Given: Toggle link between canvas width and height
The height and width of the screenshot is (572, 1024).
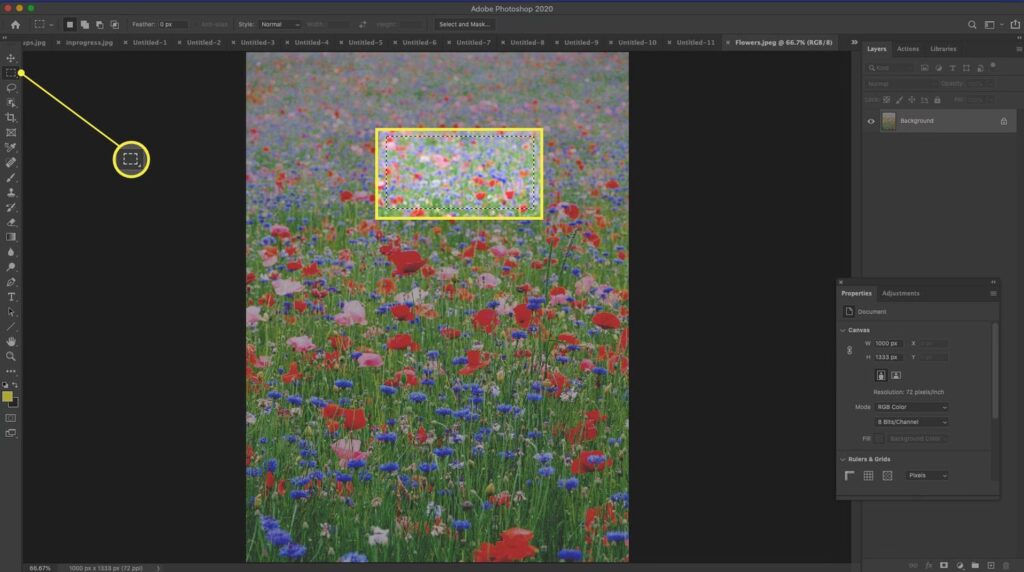Looking at the screenshot, I should (849, 350).
